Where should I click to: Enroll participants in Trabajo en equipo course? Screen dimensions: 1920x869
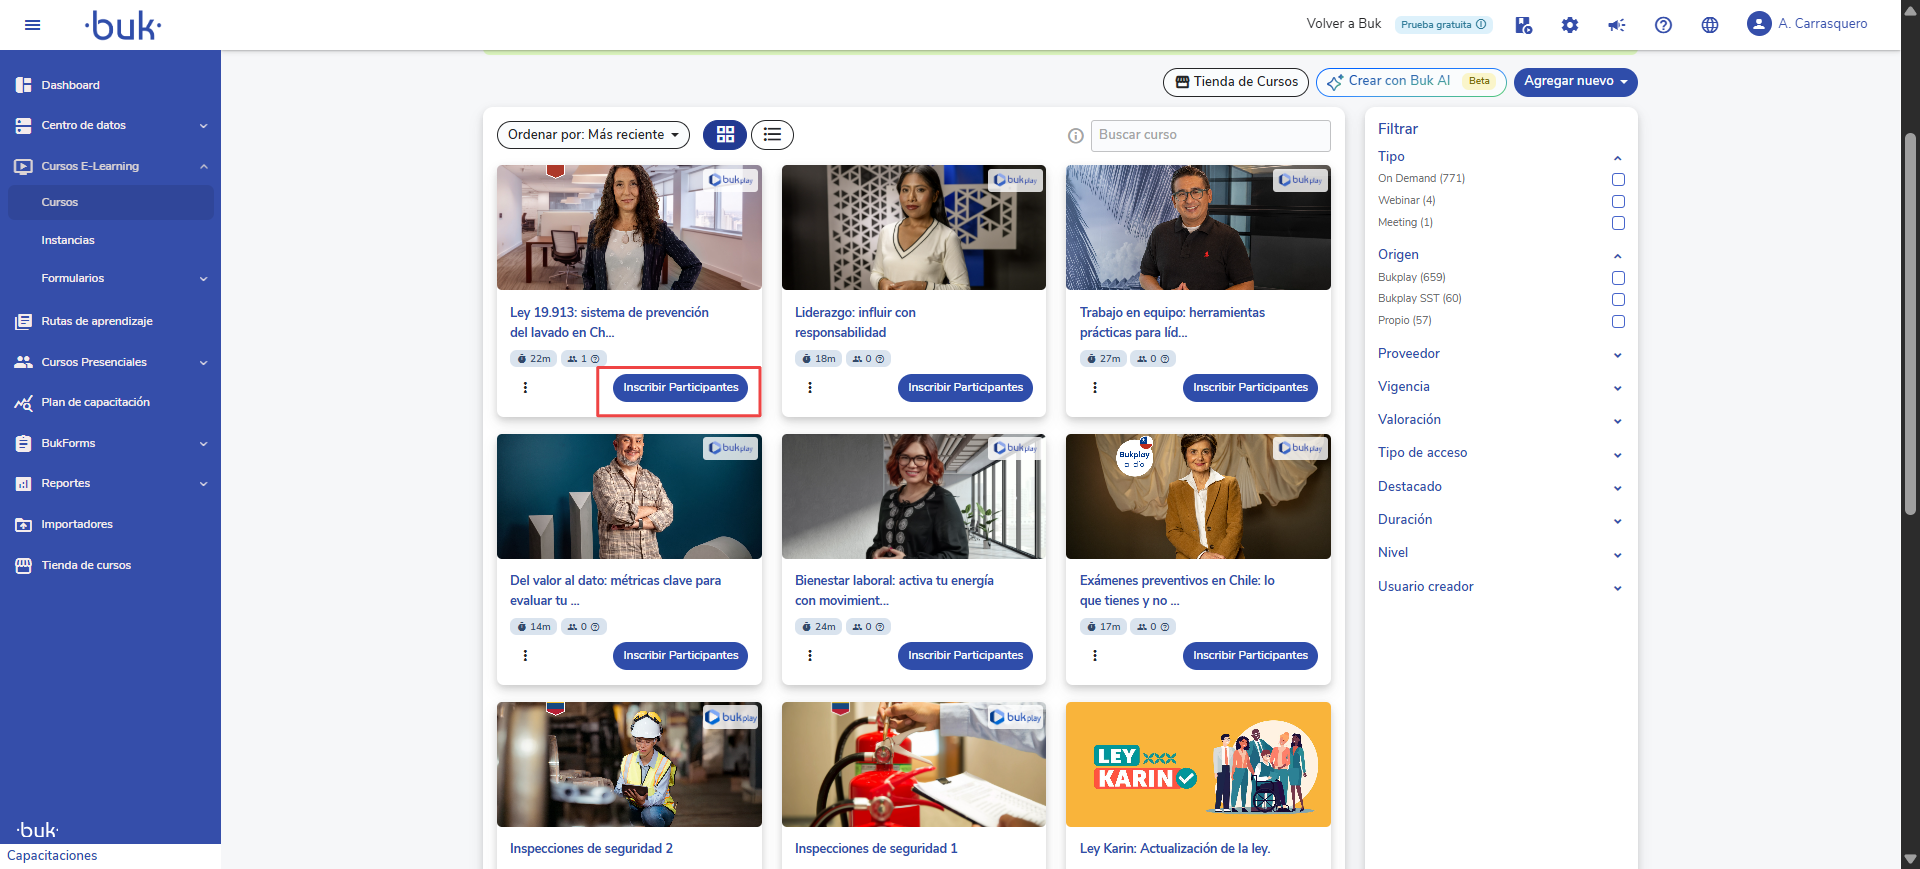click(x=1250, y=388)
